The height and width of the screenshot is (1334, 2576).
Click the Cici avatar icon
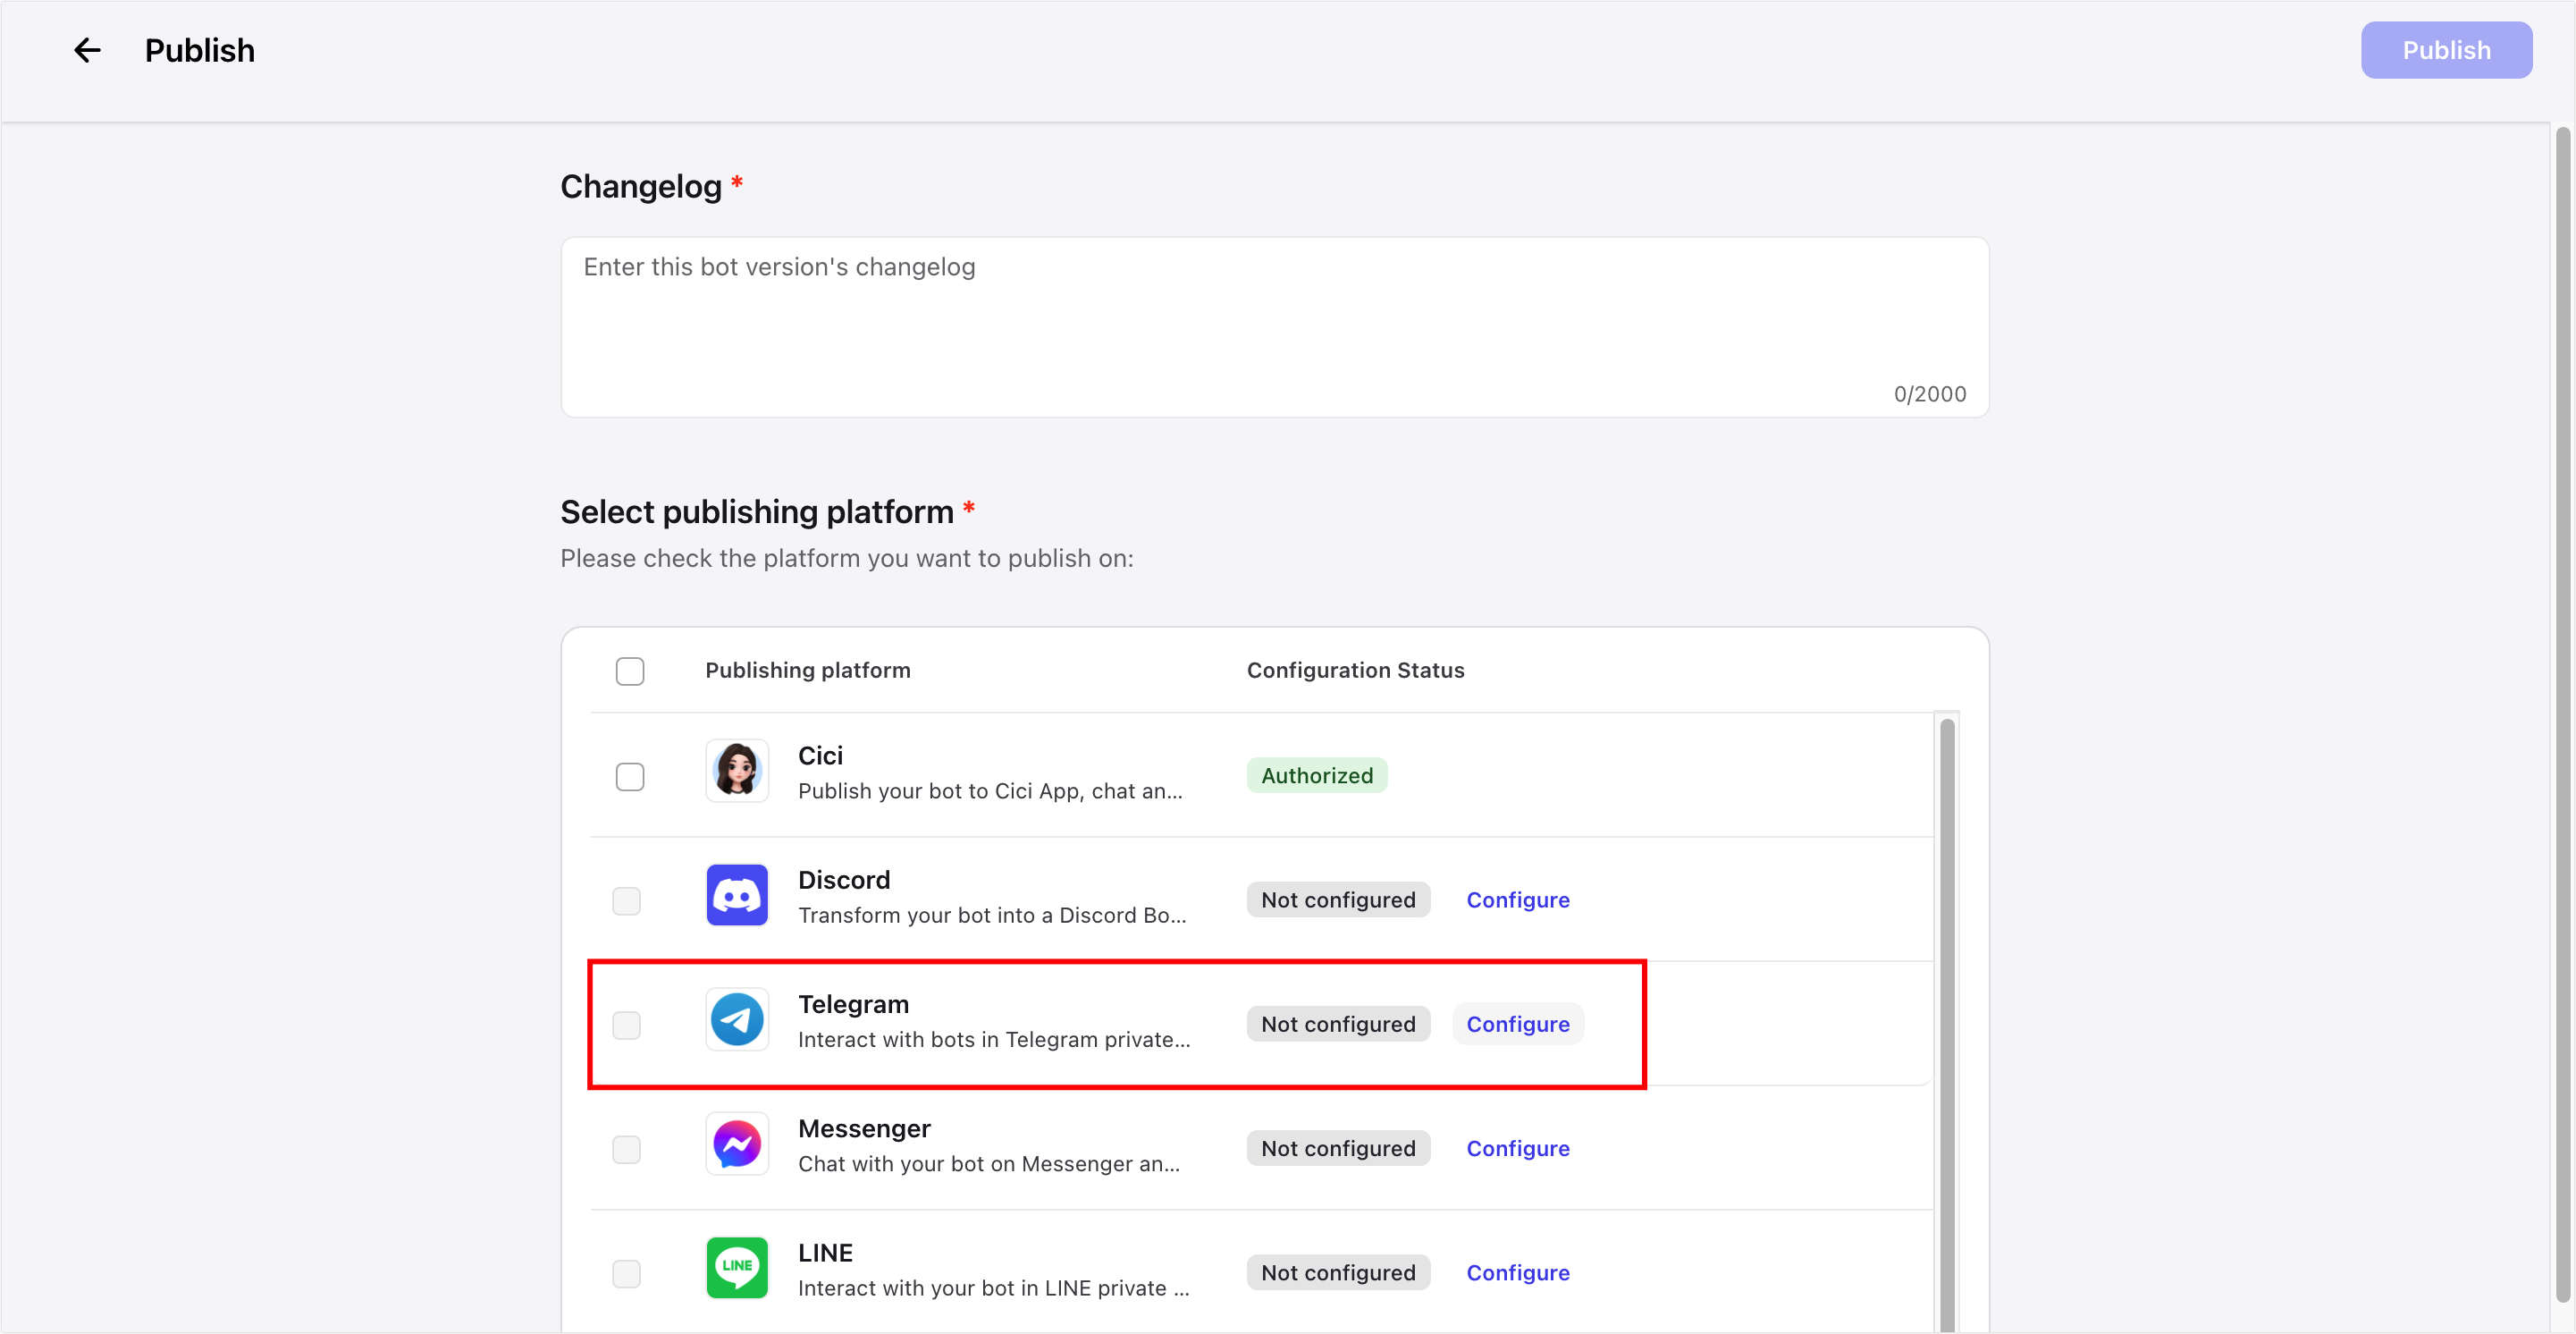coord(737,771)
